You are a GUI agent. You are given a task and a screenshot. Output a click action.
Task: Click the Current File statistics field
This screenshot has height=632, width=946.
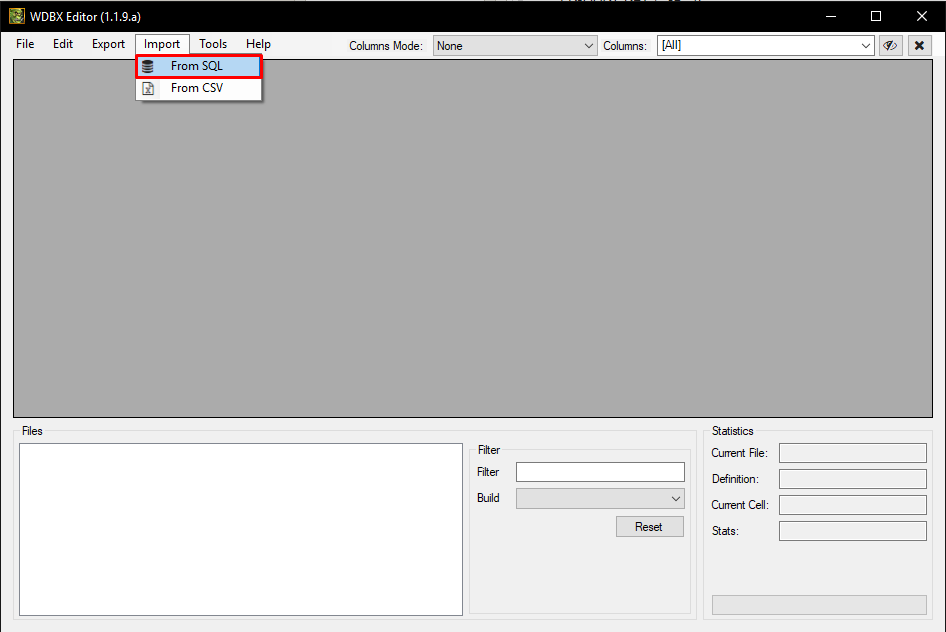pyautogui.click(x=852, y=453)
